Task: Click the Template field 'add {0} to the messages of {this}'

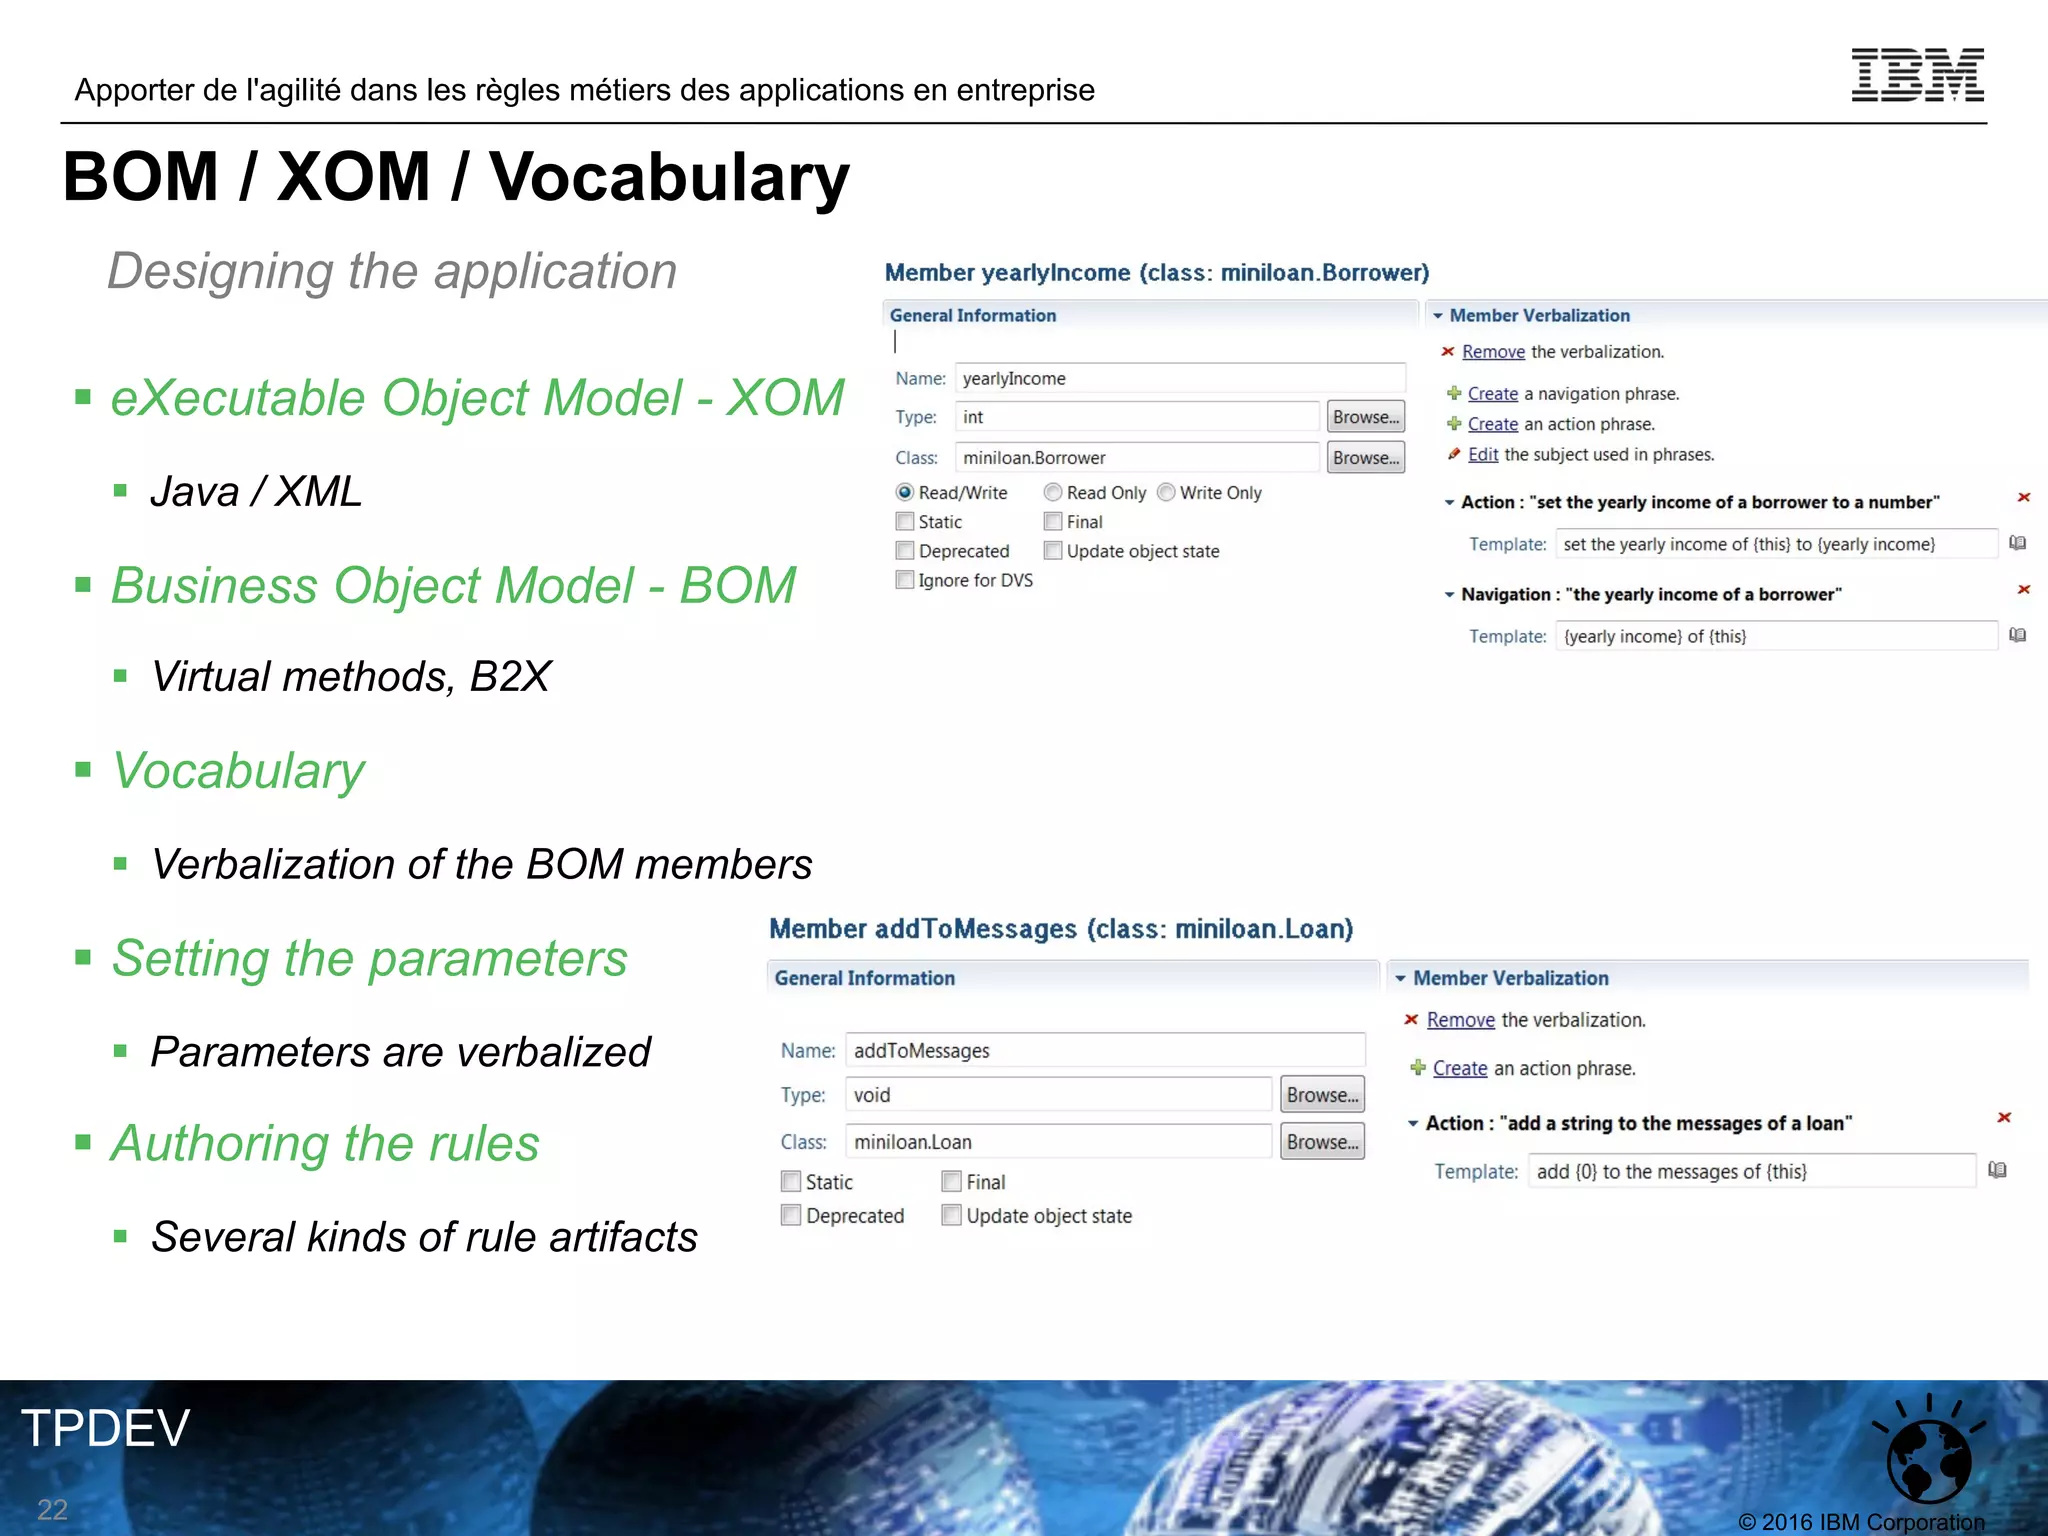Action: coord(1752,1171)
